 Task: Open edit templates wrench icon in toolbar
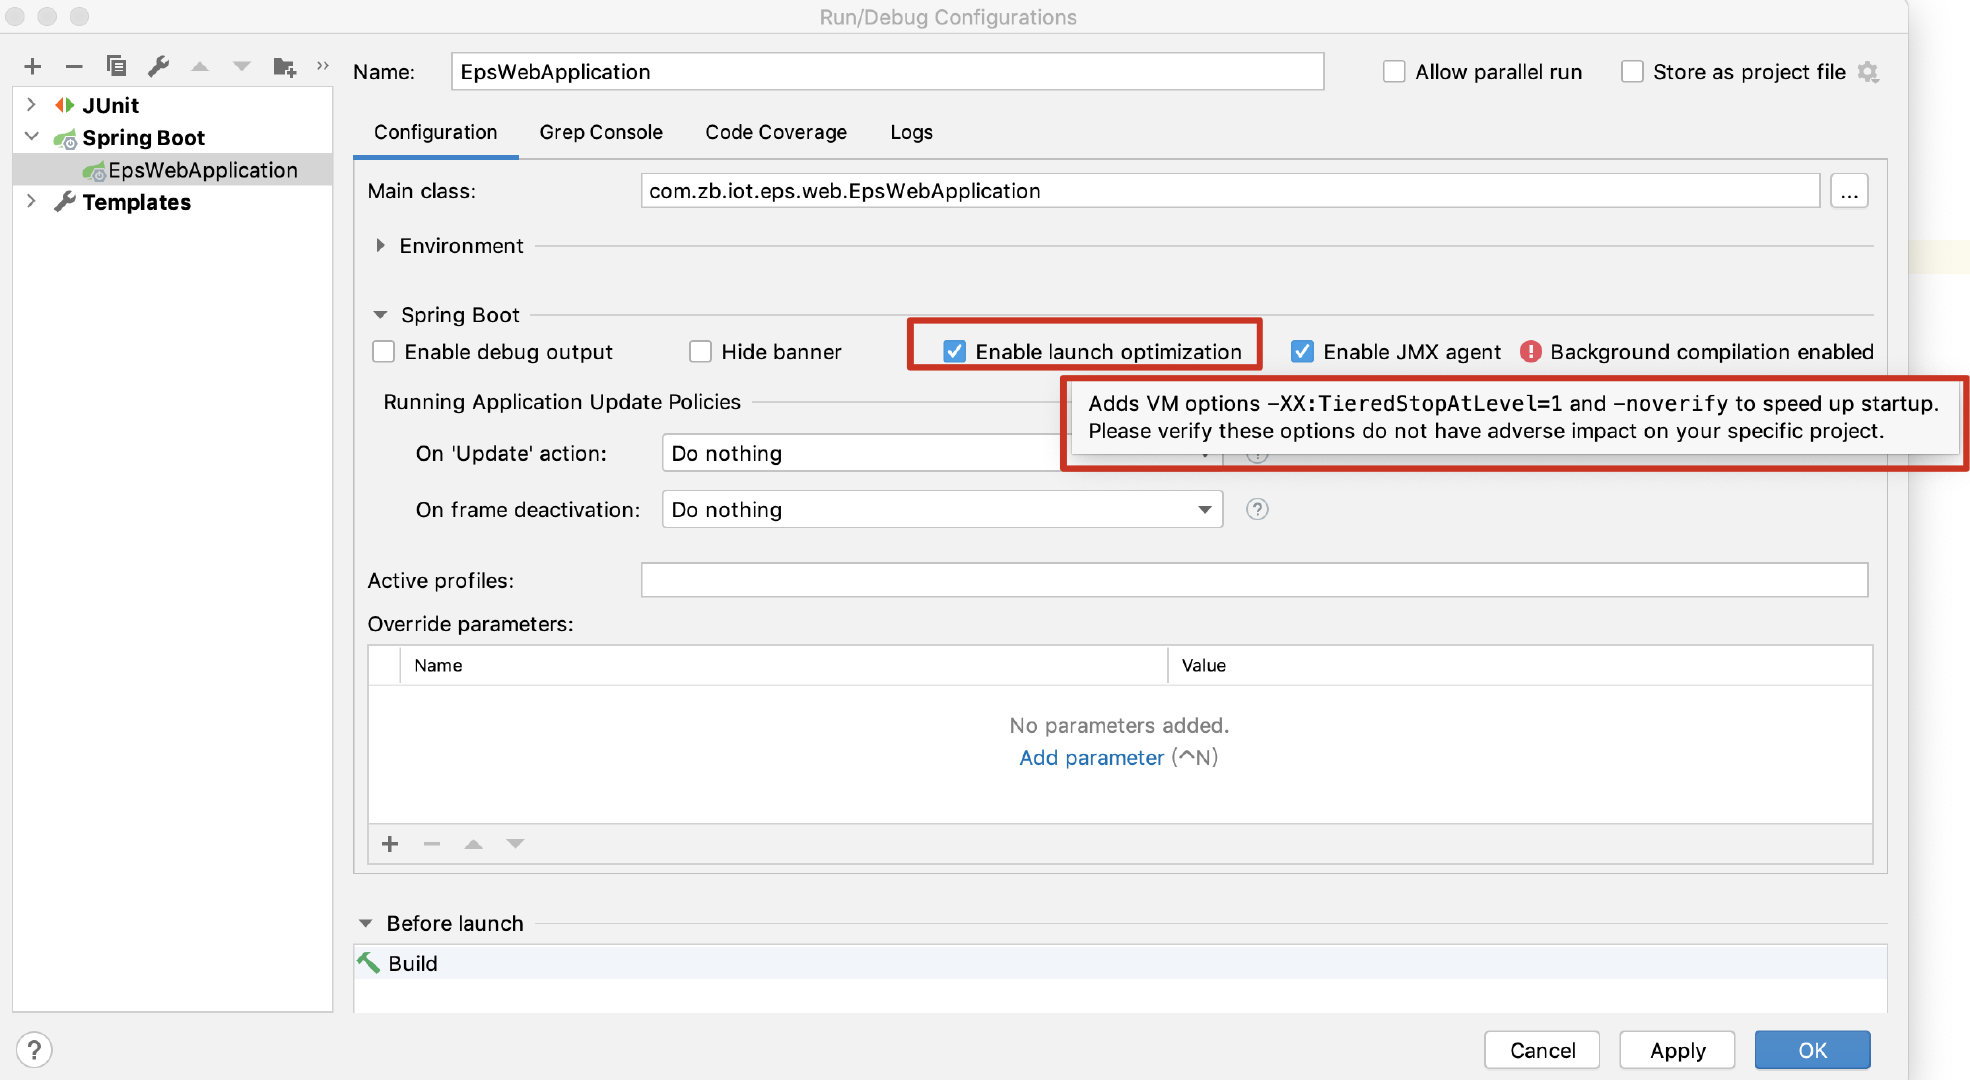click(158, 67)
